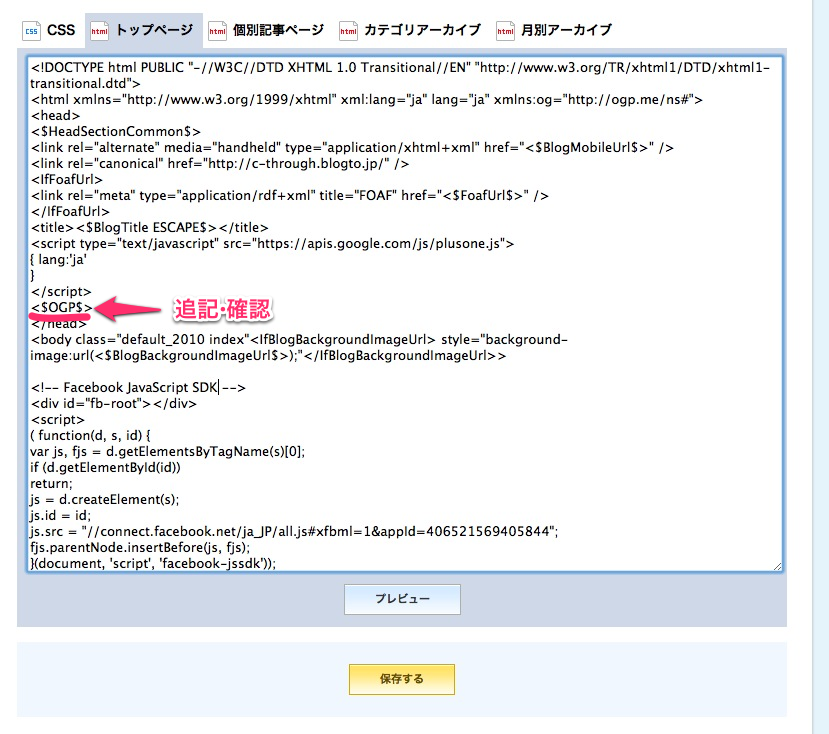Open the 個別記事ページ tab
Image resolution: width=829 pixels, height=734 pixels.
266,30
